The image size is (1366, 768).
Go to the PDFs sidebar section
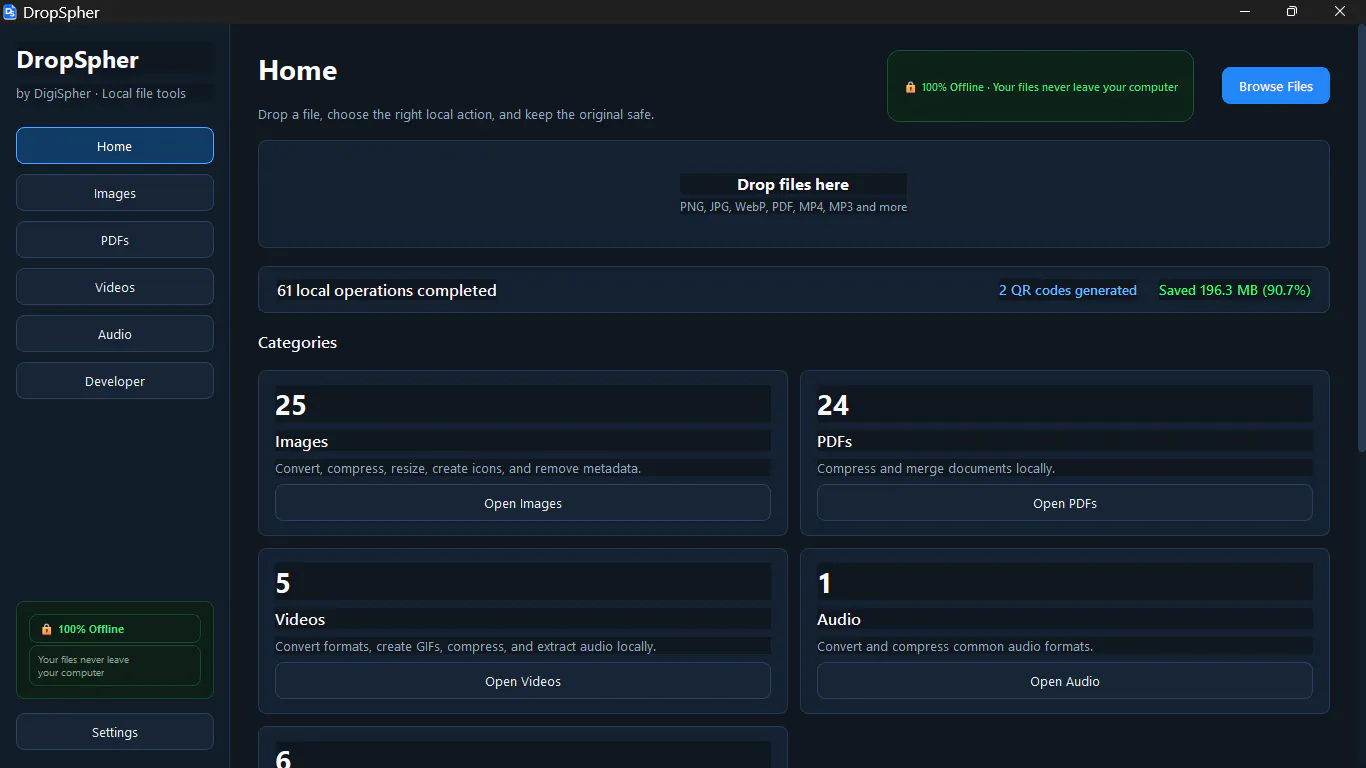(115, 240)
